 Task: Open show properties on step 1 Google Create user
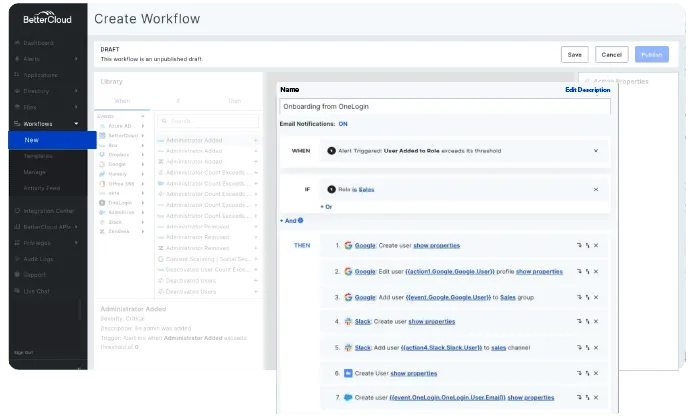point(437,245)
